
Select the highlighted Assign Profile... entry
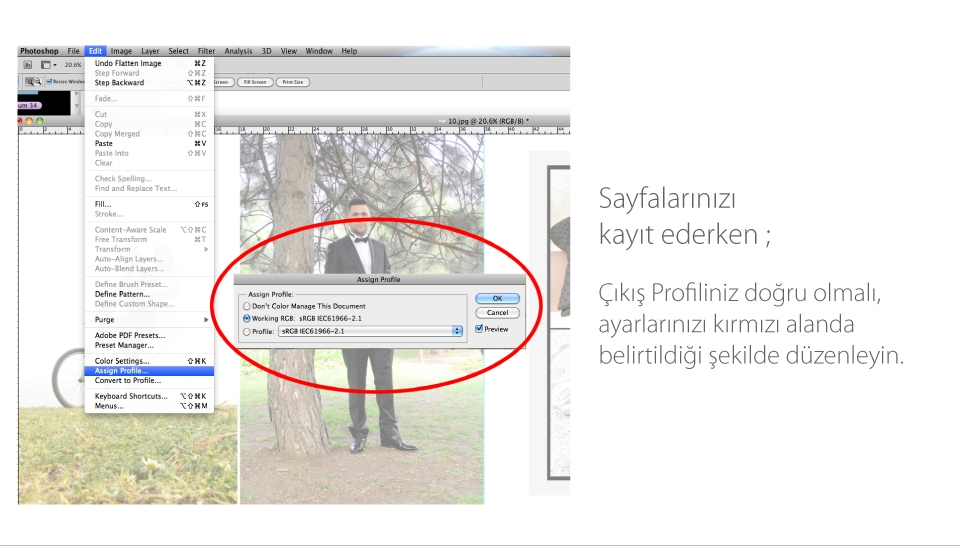(149, 371)
